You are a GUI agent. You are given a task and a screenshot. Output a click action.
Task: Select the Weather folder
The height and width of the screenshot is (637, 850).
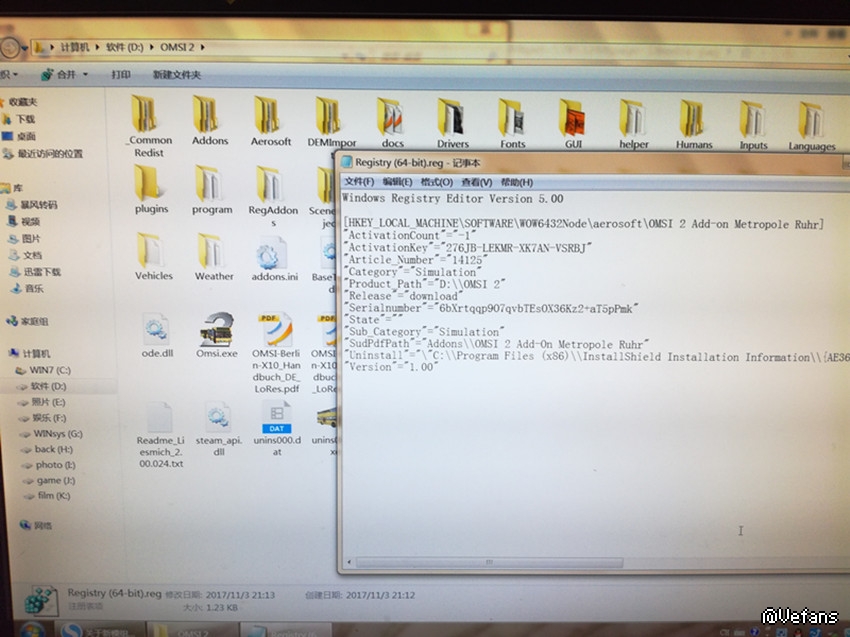click(x=213, y=252)
